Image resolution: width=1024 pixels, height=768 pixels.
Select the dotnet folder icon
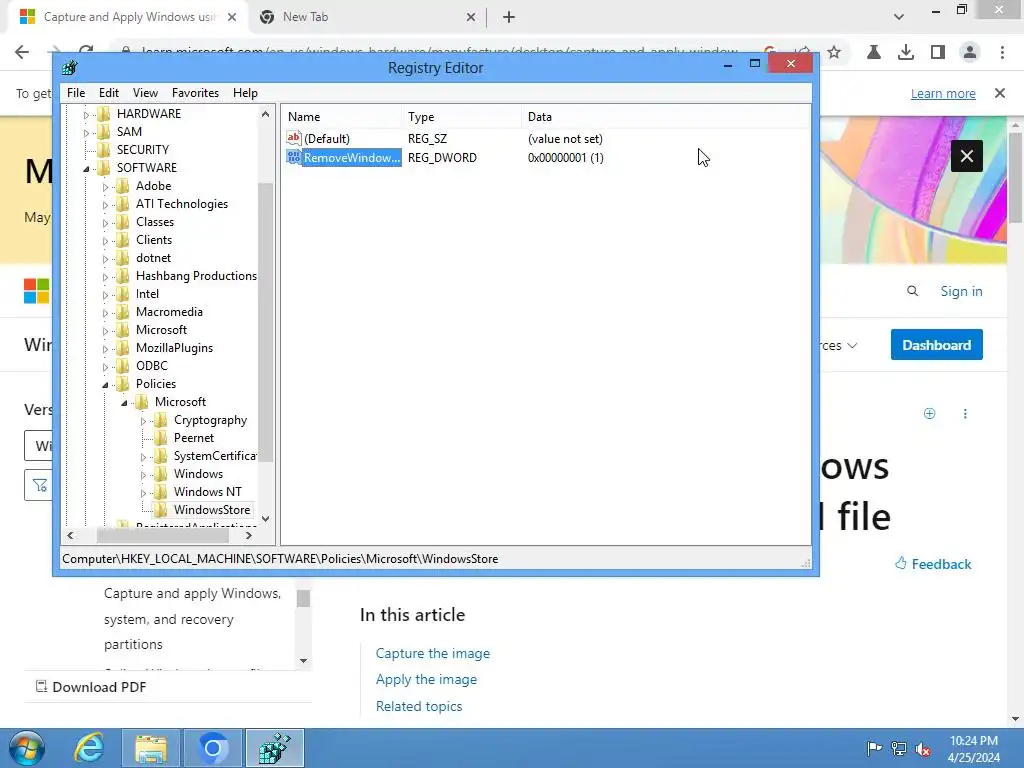pyautogui.click(x=123, y=258)
